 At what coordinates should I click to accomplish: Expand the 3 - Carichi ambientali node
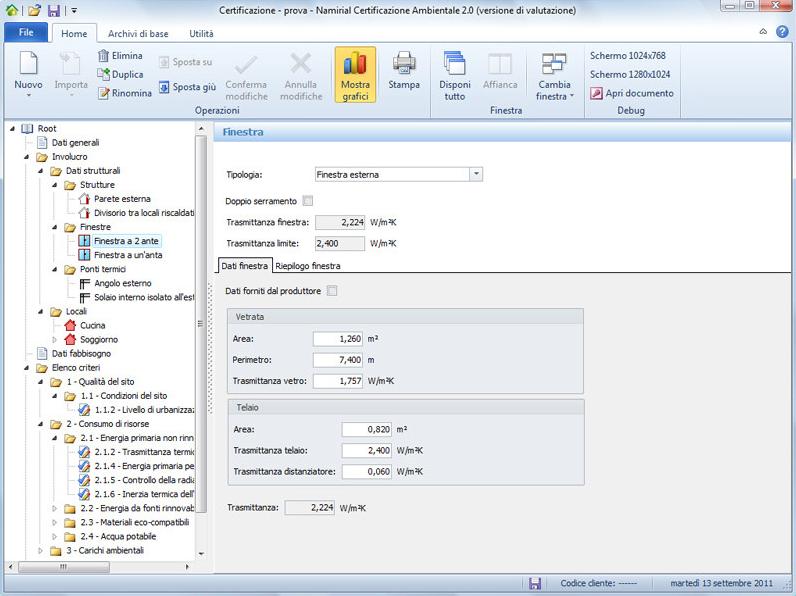41,550
